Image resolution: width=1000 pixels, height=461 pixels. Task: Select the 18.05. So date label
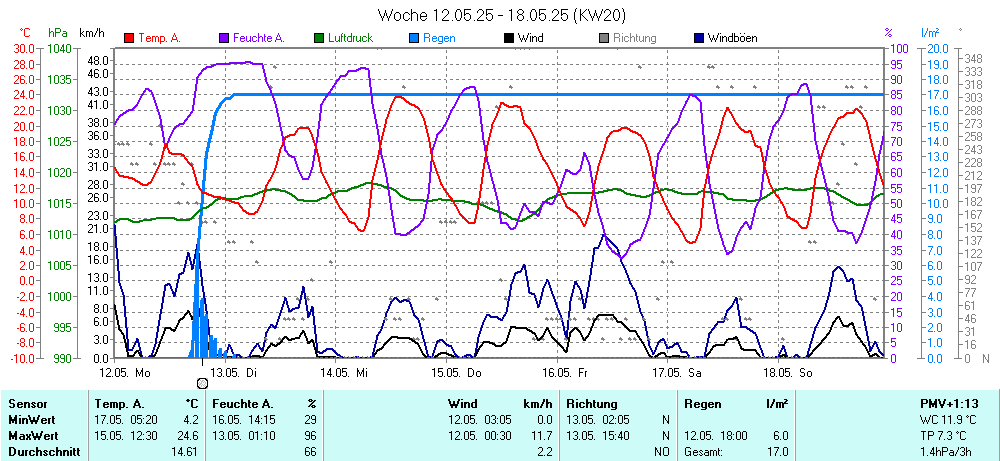point(788,372)
